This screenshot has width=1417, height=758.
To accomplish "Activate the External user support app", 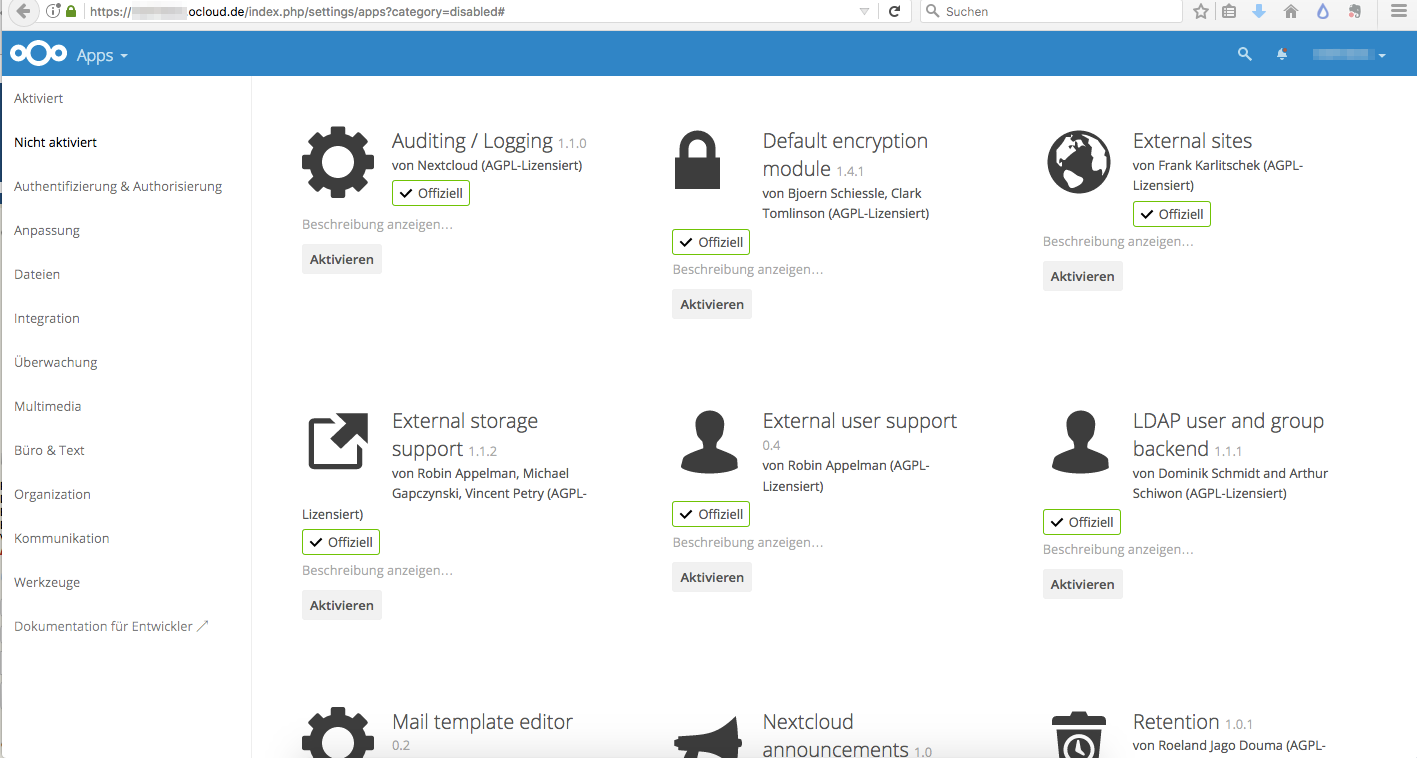I will [x=712, y=578].
